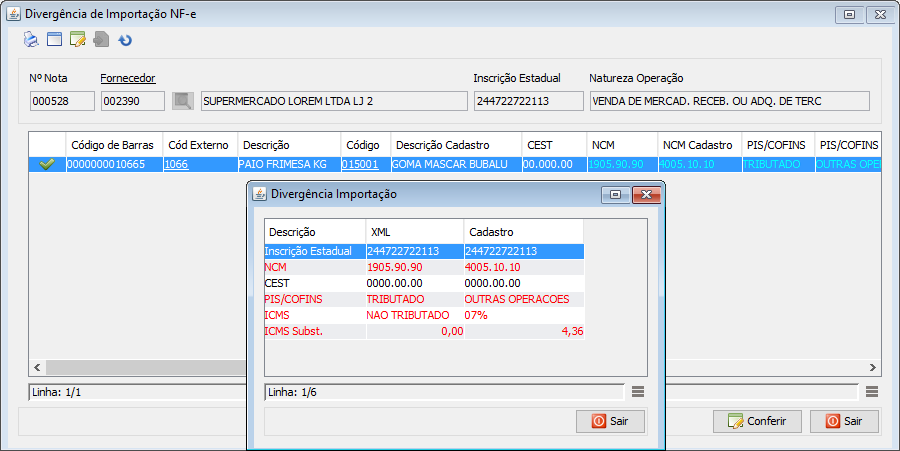Sort by Cód Externo column header

(x=200, y=145)
